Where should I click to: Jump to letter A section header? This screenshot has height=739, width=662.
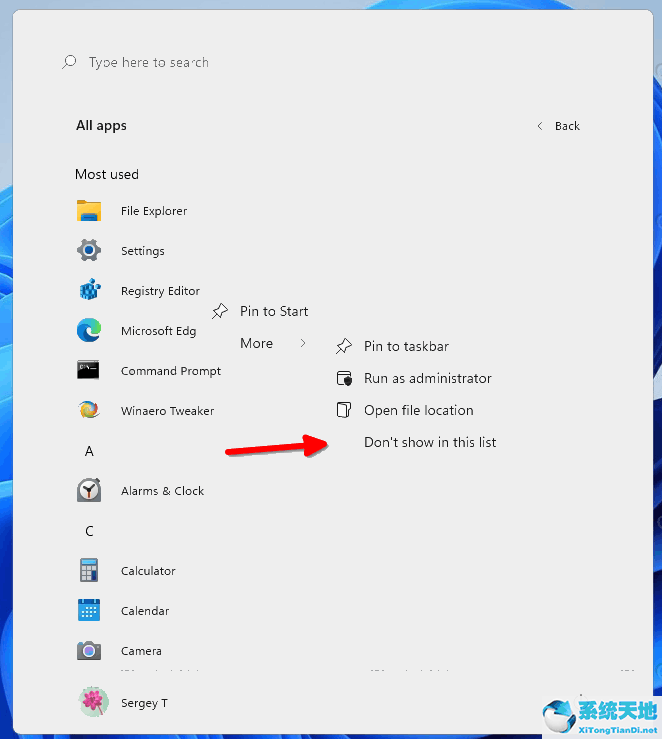89,451
